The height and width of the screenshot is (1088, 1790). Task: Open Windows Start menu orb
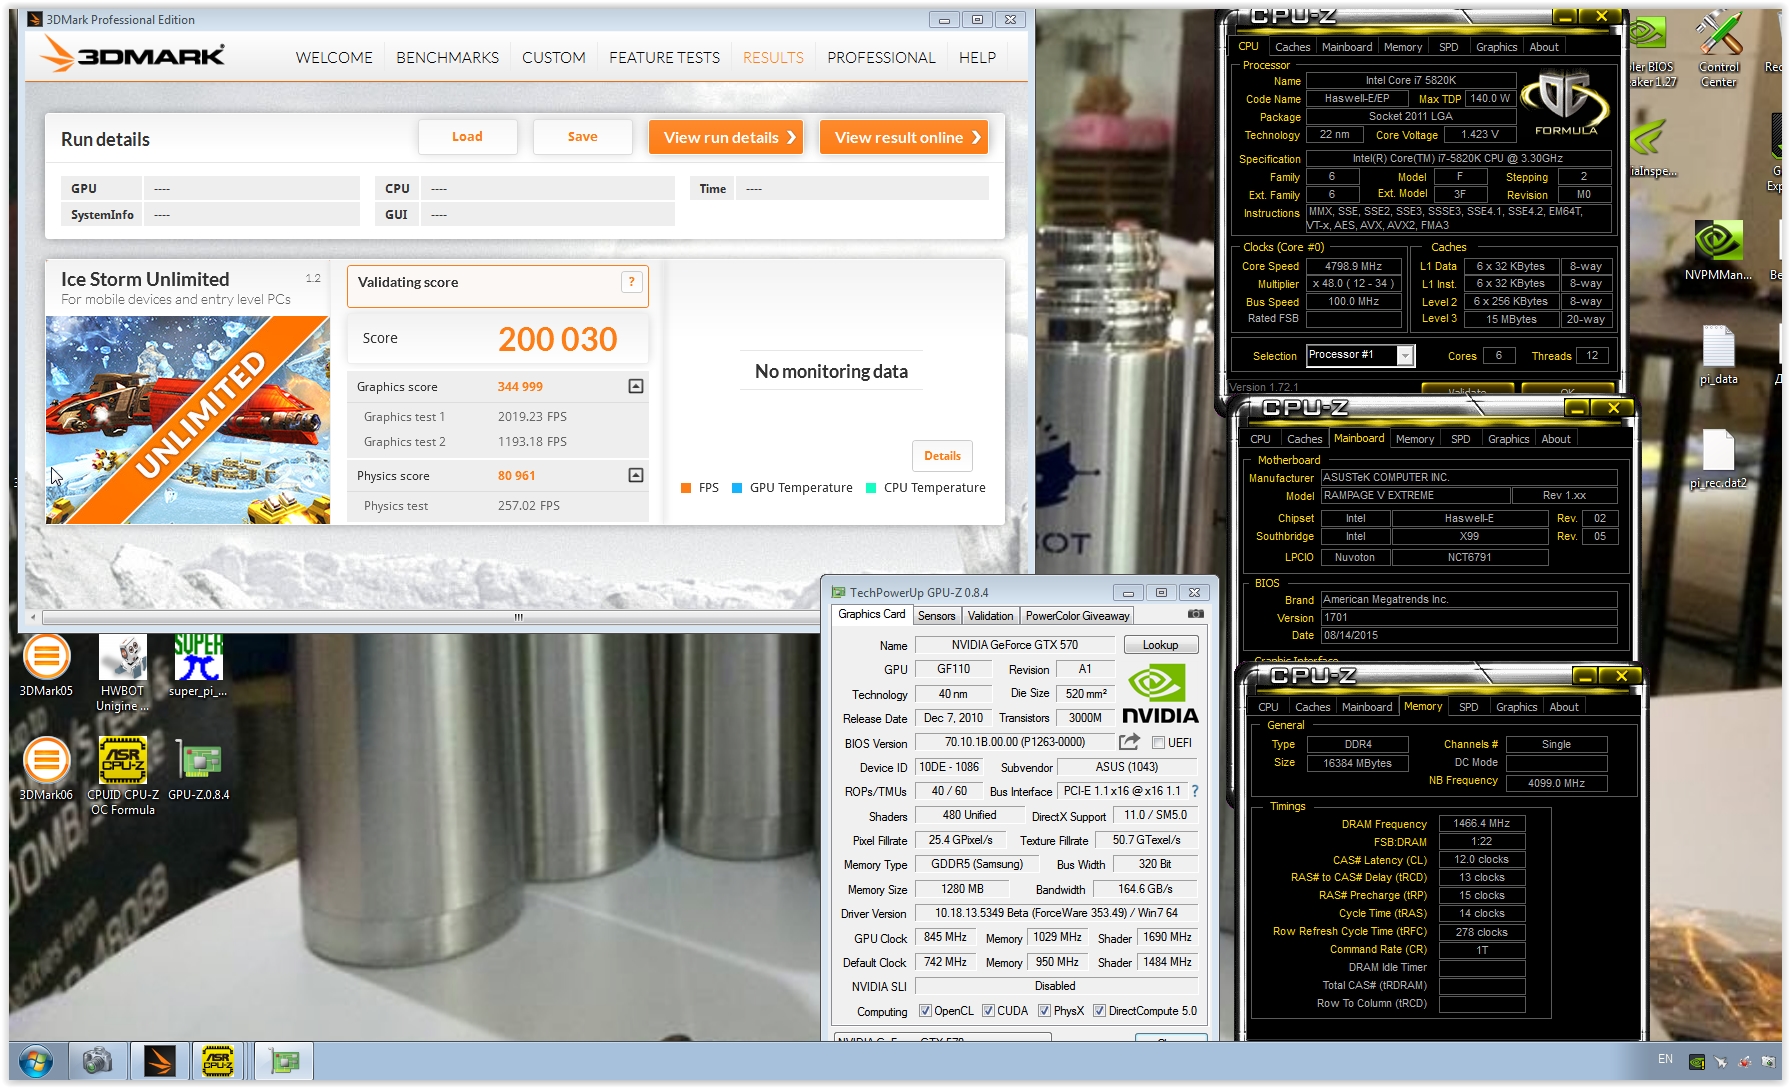pos(35,1061)
